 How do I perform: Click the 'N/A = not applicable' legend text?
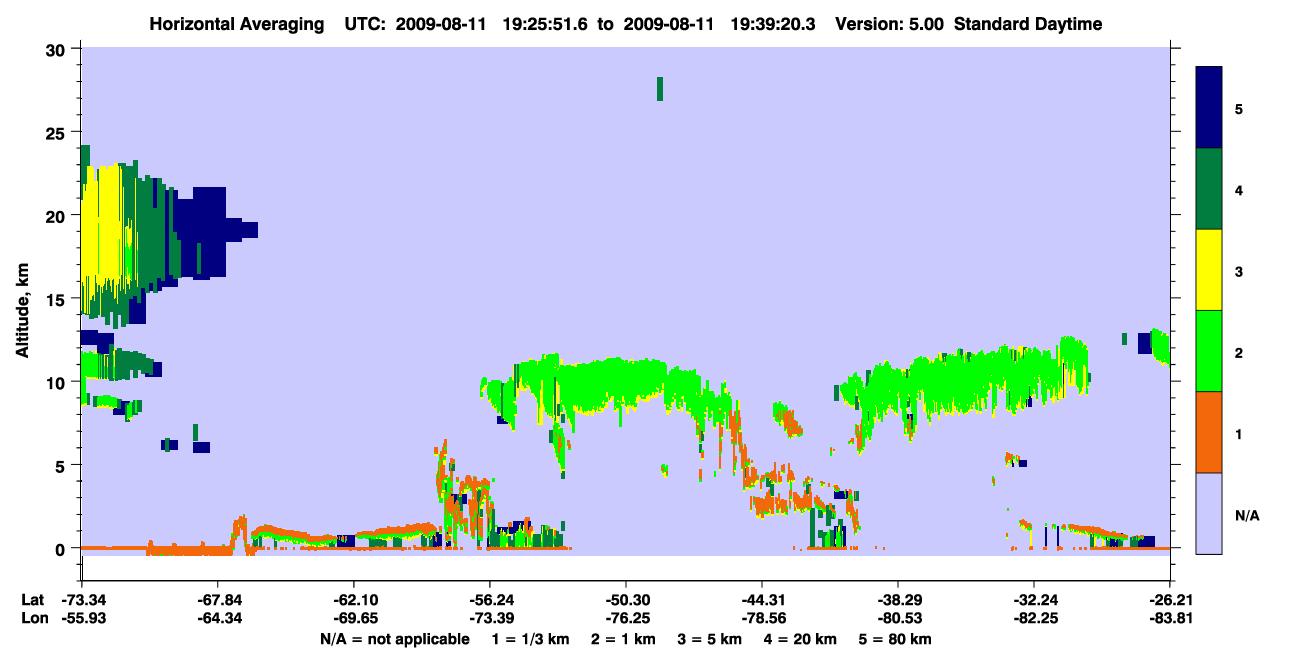(394, 639)
